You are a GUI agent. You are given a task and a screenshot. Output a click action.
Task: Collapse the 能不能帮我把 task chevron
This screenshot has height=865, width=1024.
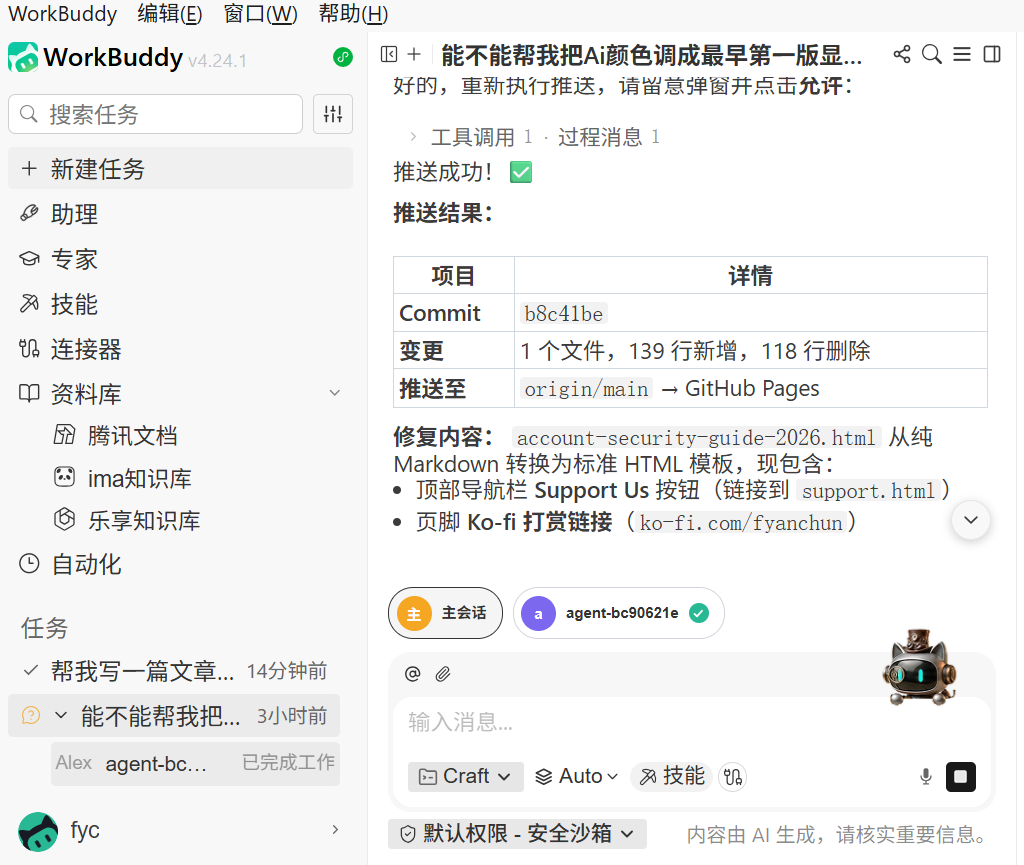[x=61, y=716]
